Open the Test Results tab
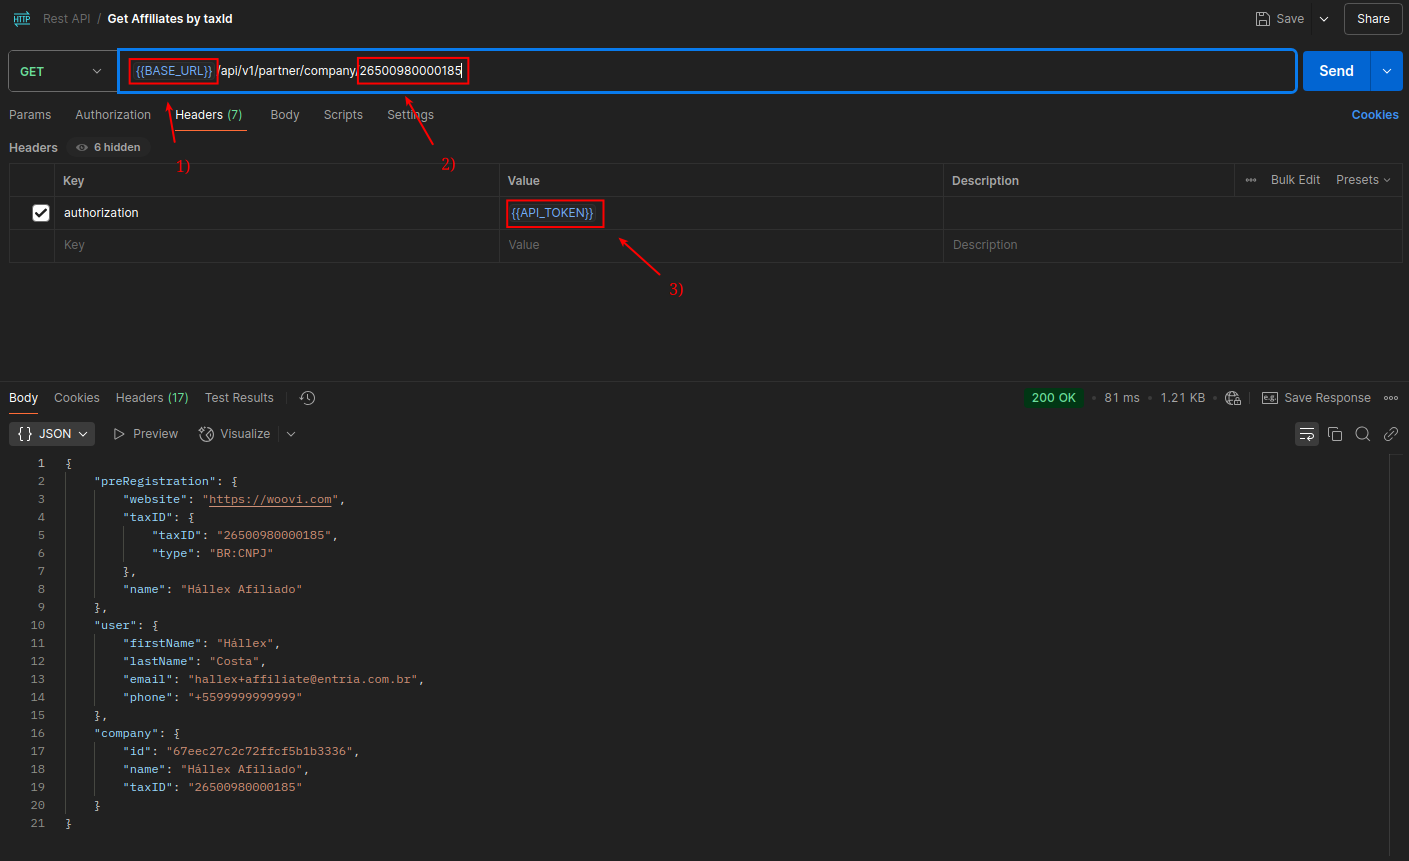Image resolution: width=1409 pixels, height=861 pixels. click(239, 398)
